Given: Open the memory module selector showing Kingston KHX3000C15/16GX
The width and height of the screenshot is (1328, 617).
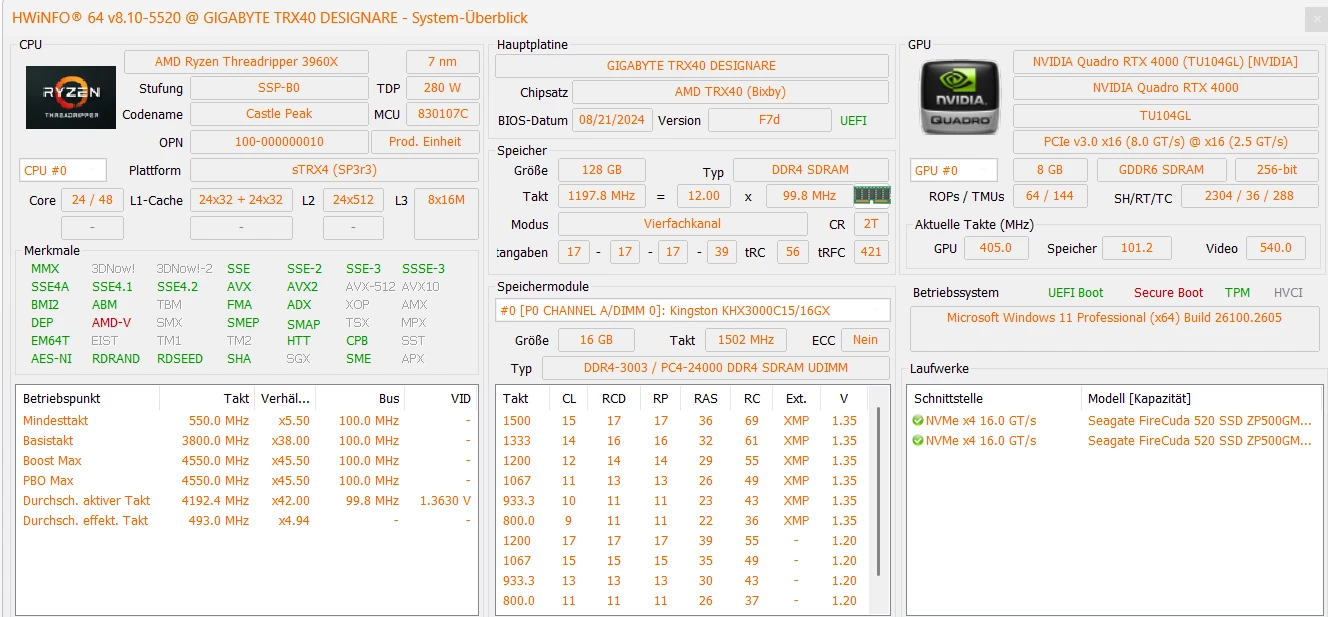Looking at the screenshot, I should (x=692, y=310).
